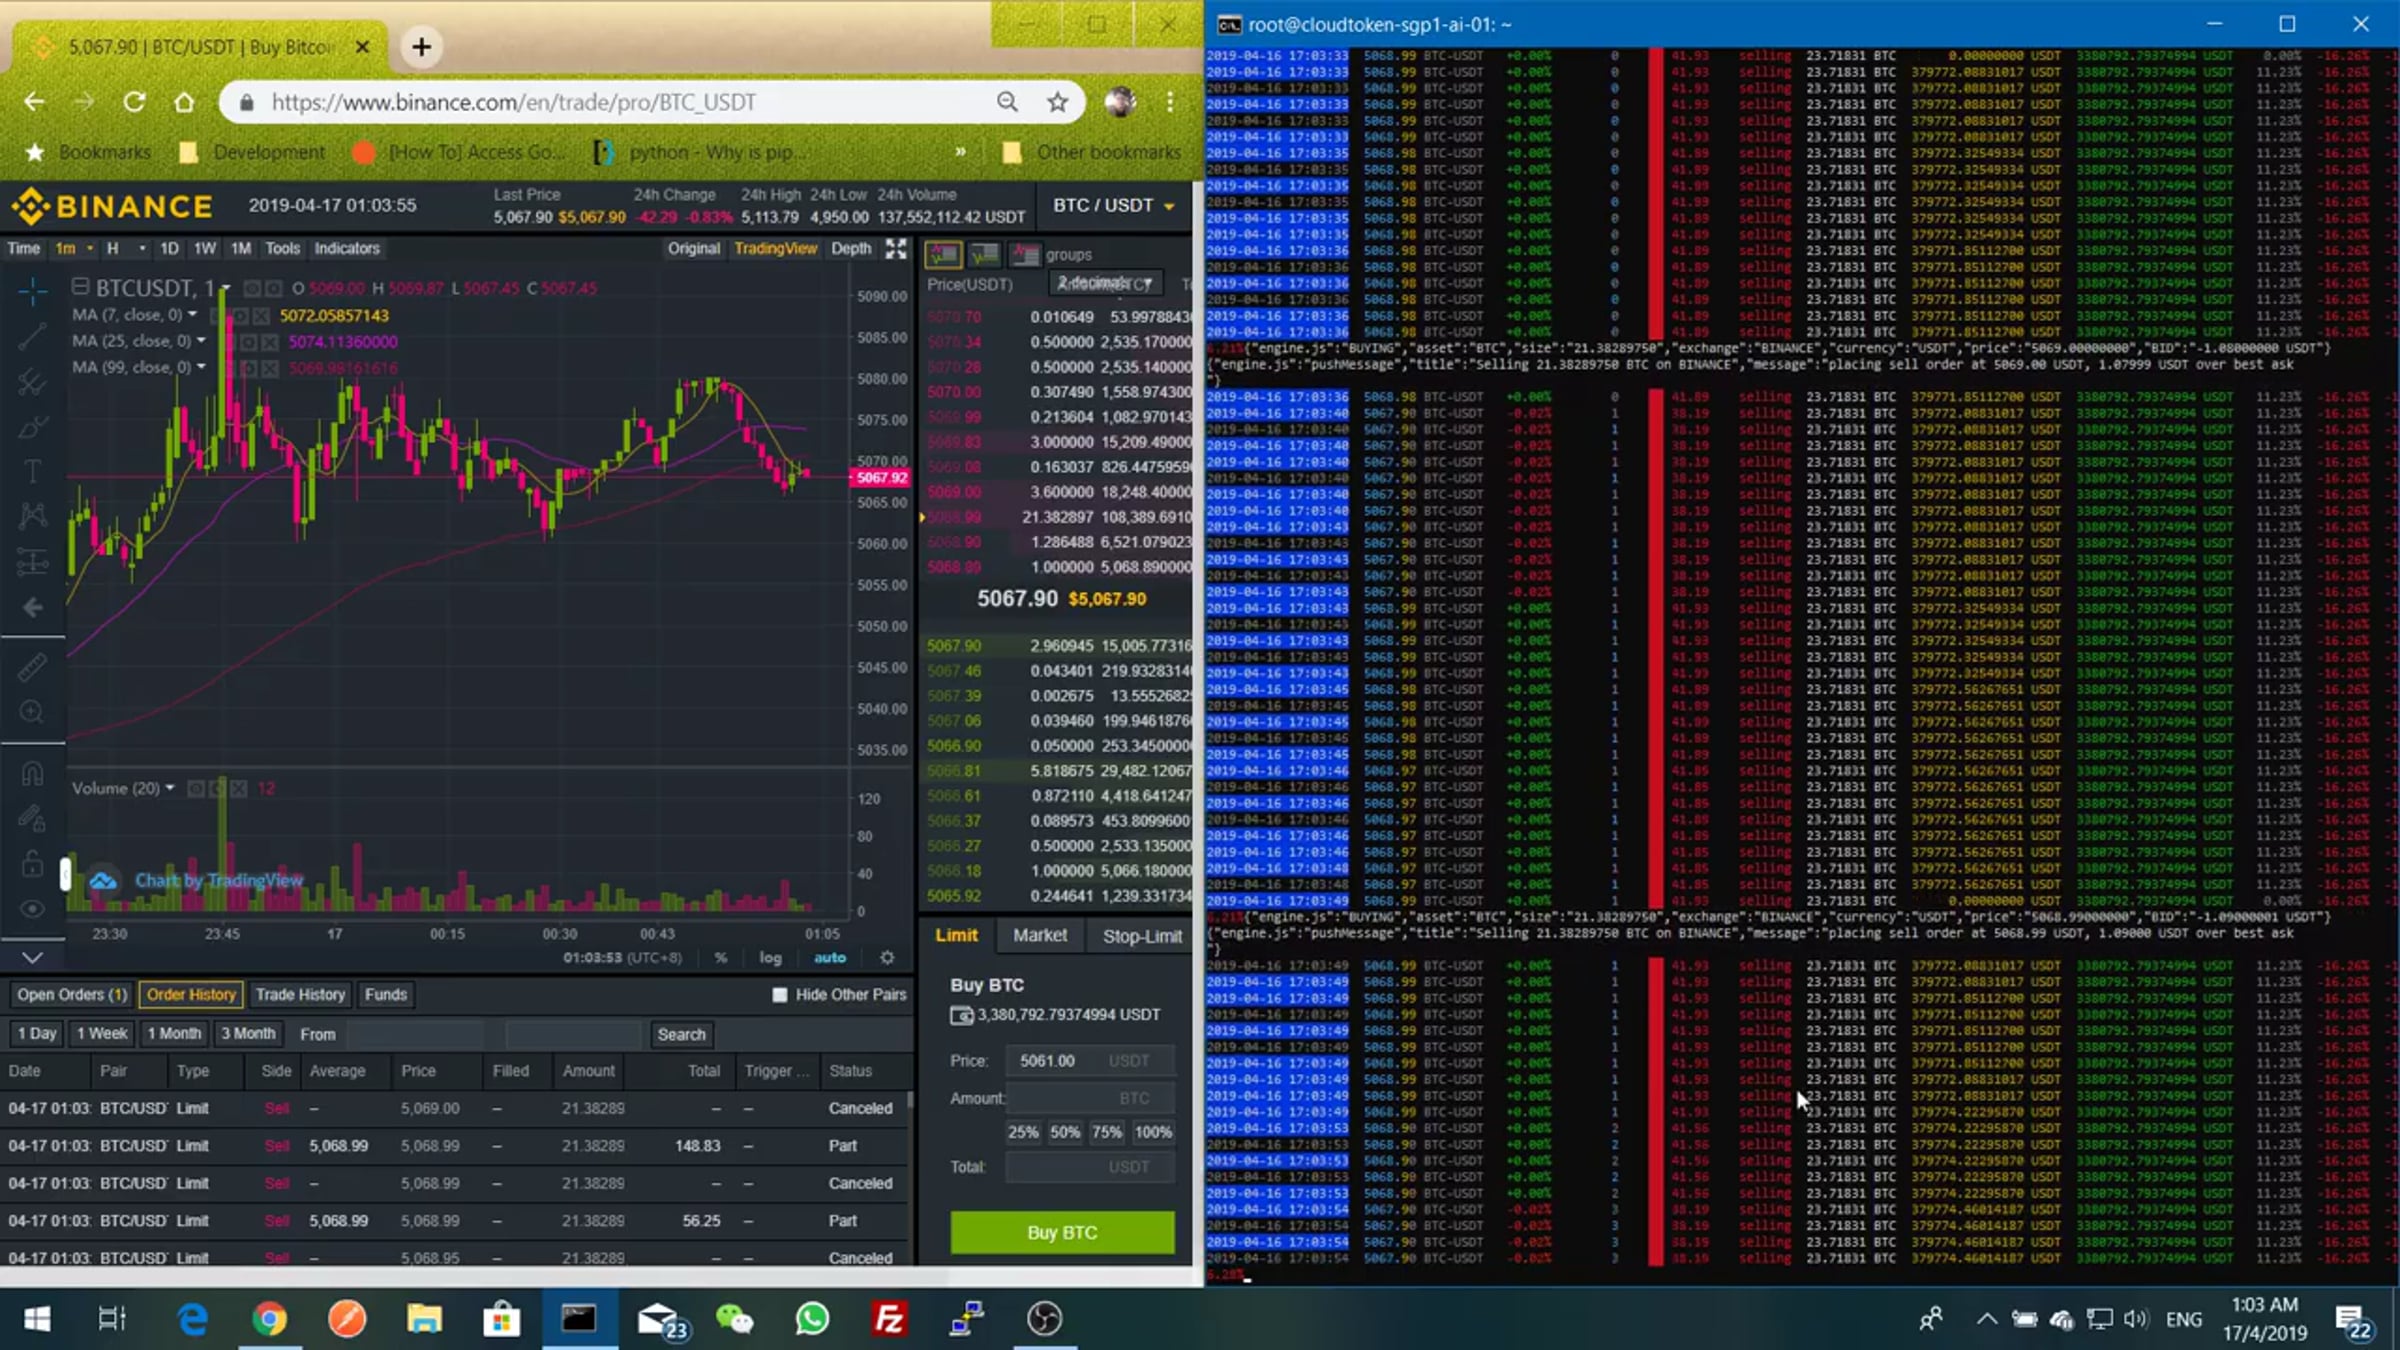The height and width of the screenshot is (1350, 2400).
Task: Open WhatsApp from the taskbar
Action: (x=812, y=1319)
